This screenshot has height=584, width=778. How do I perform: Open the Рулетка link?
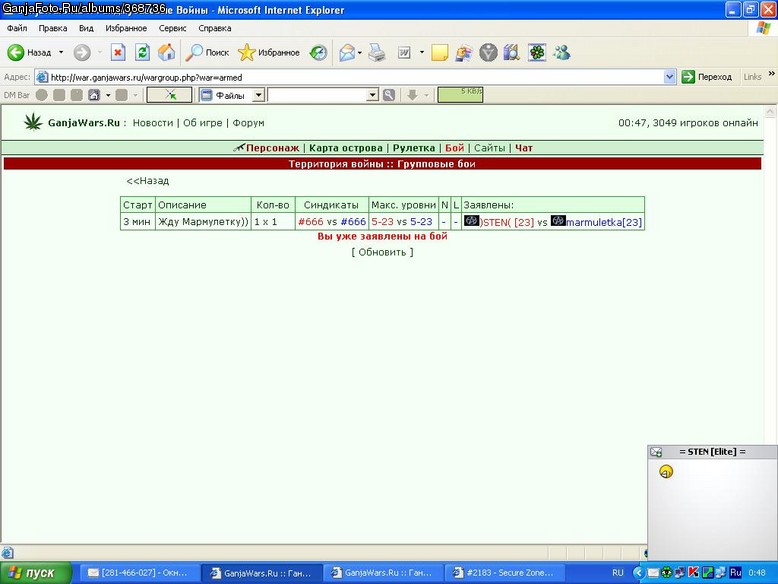click(414, 148)
